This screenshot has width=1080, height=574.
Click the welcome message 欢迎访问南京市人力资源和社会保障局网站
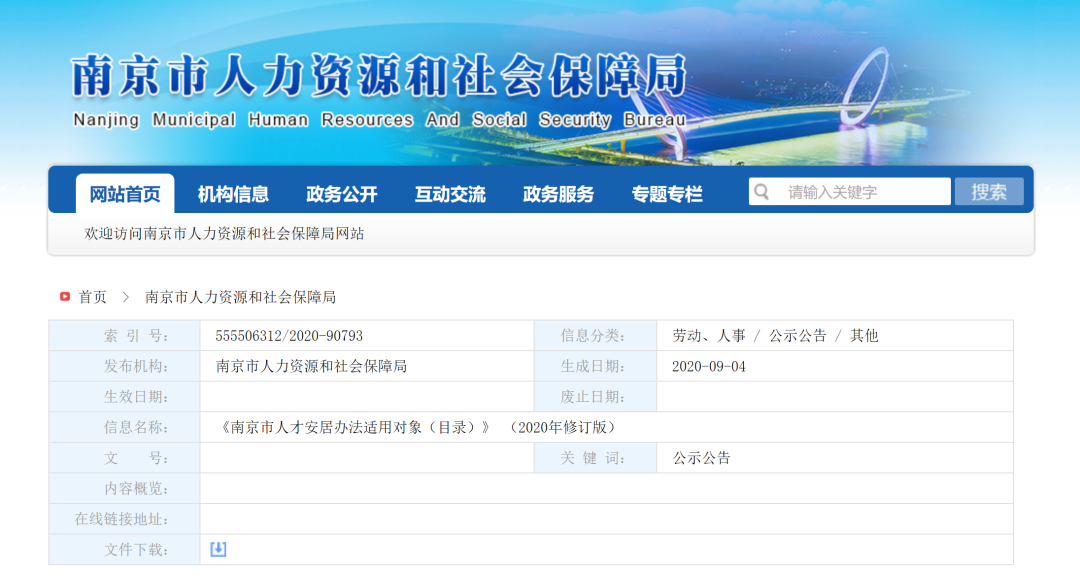click(x=224, y=234)
